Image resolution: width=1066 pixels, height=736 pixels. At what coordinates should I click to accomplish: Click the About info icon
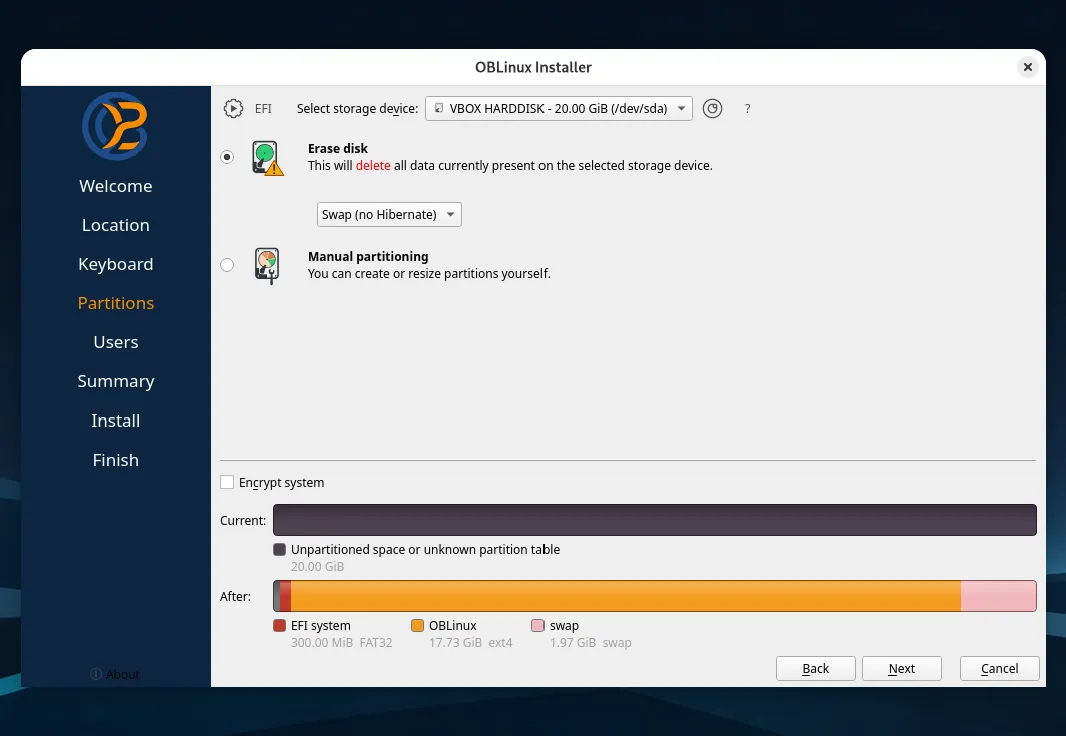96,673
